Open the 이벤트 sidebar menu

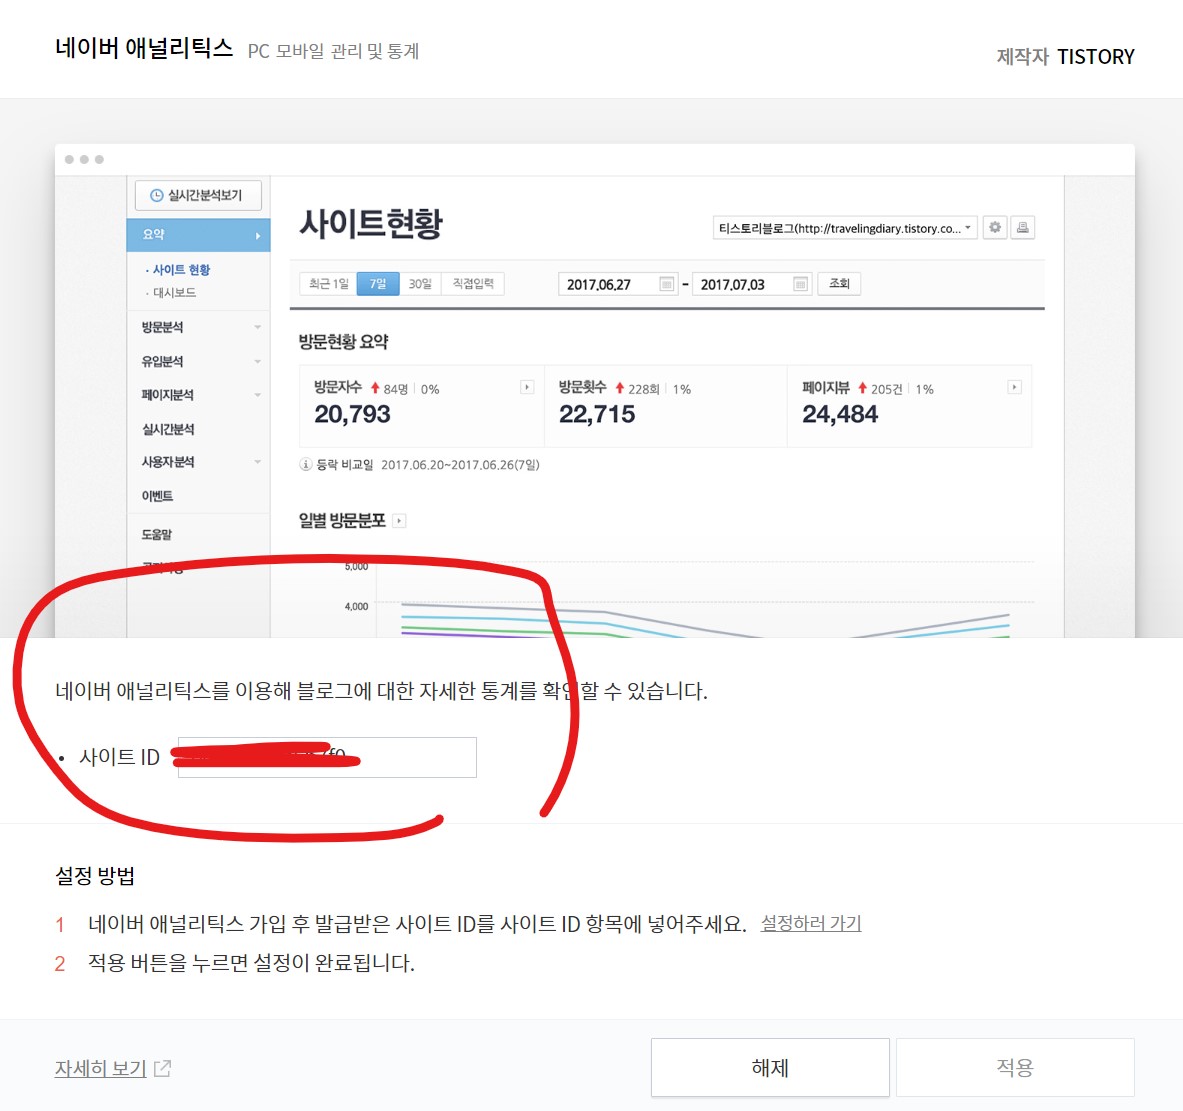click(157, 496)
